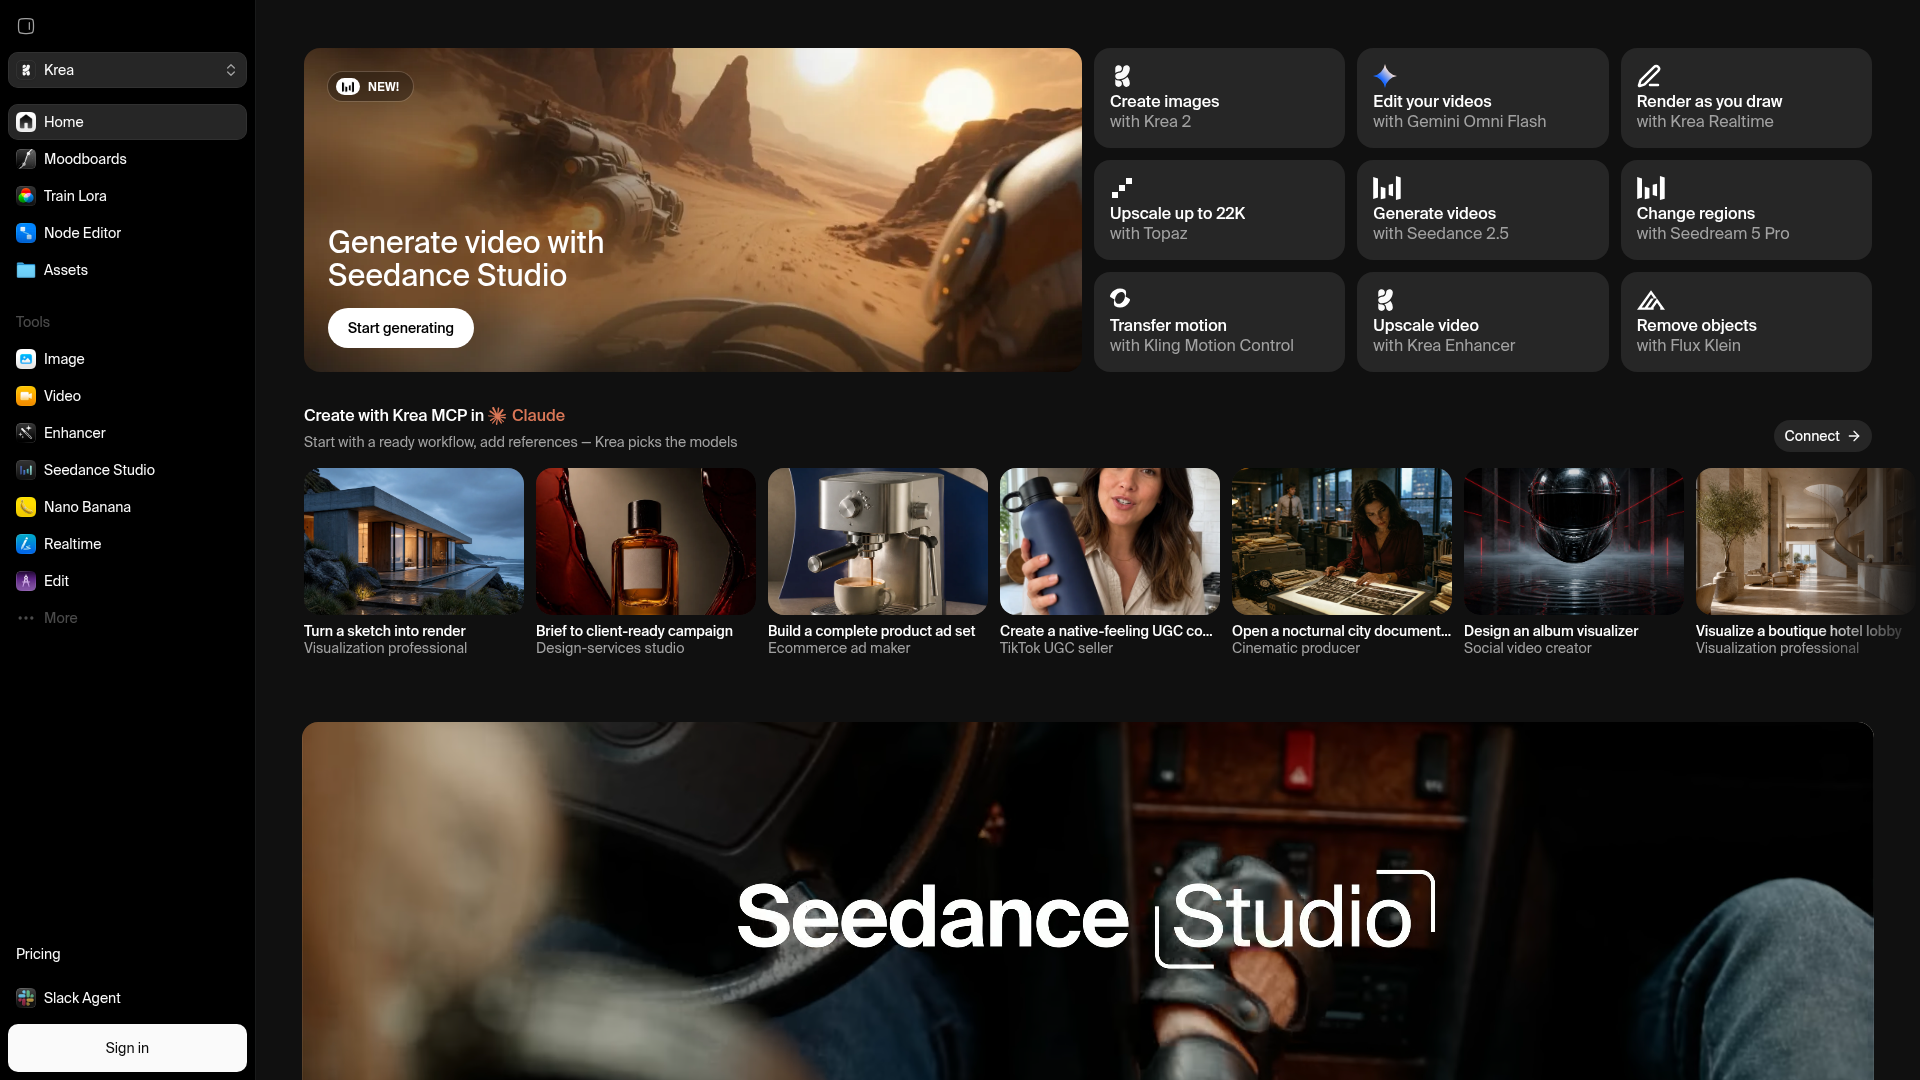The width and height of the screenshot is (1920, 1080).
Task: Click Upscale video Krea Enhancer icon
Action: (1385, 300)
